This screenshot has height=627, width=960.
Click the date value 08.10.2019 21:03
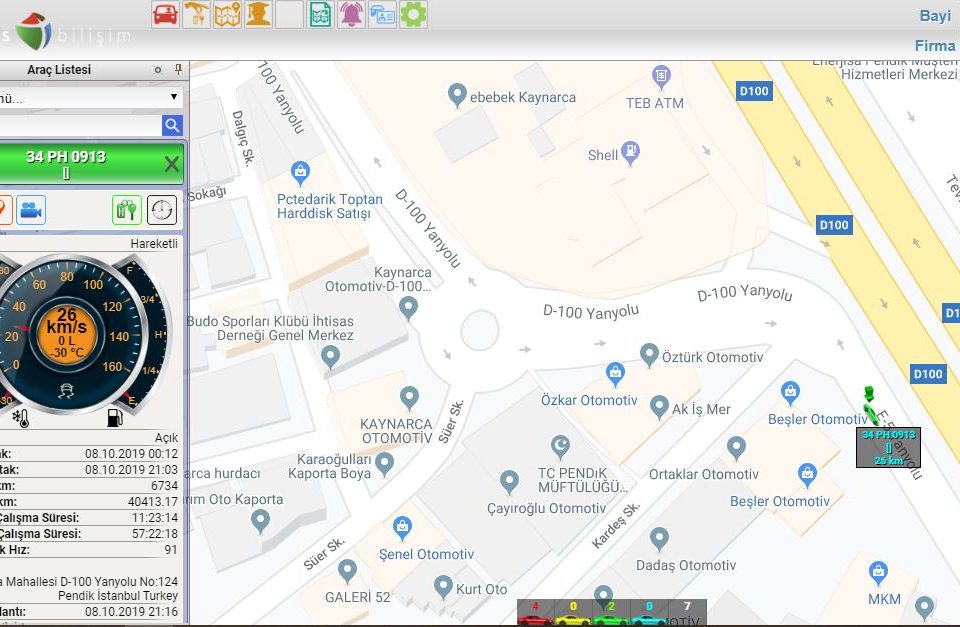[131, 470]
